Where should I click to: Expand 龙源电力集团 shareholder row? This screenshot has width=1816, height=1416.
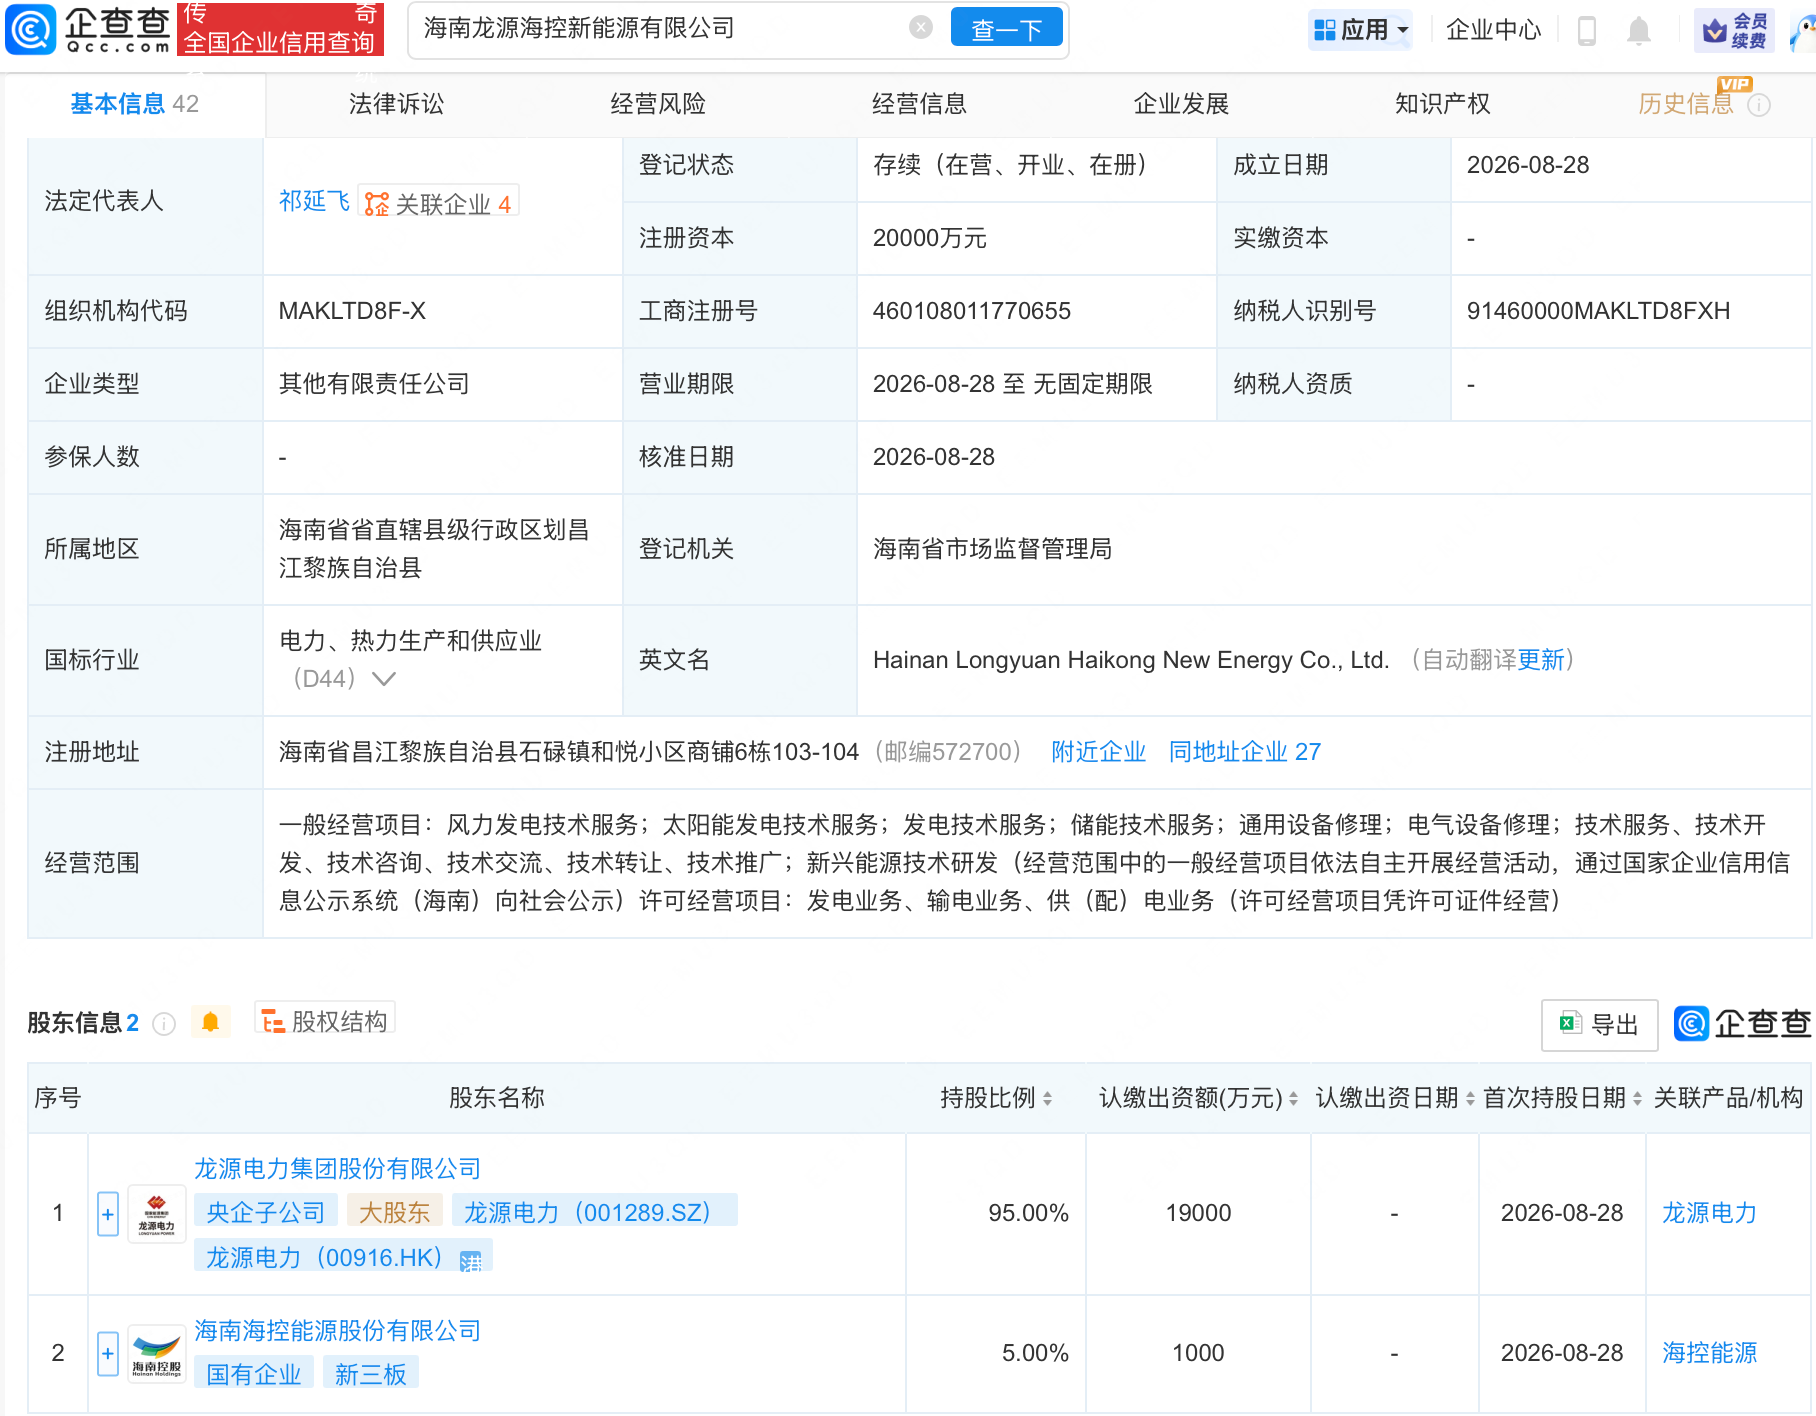(108, 1214)
